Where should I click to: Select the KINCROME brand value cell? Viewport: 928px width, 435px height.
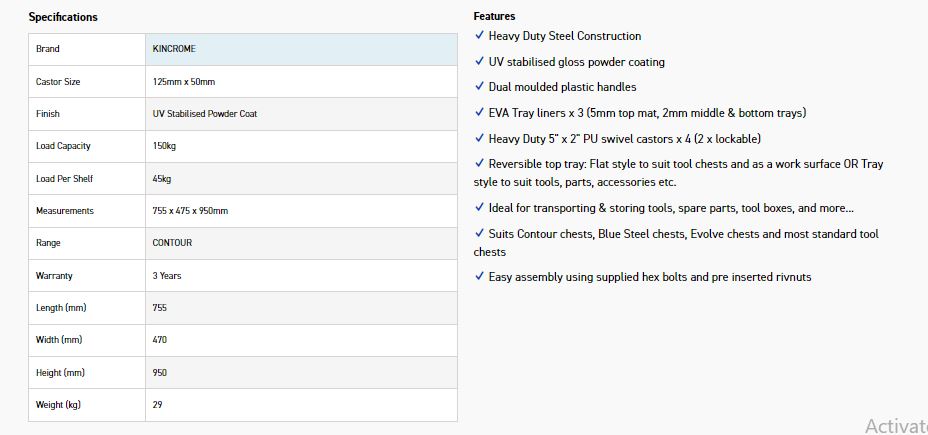pyautogui.click(x=173, y=49)
